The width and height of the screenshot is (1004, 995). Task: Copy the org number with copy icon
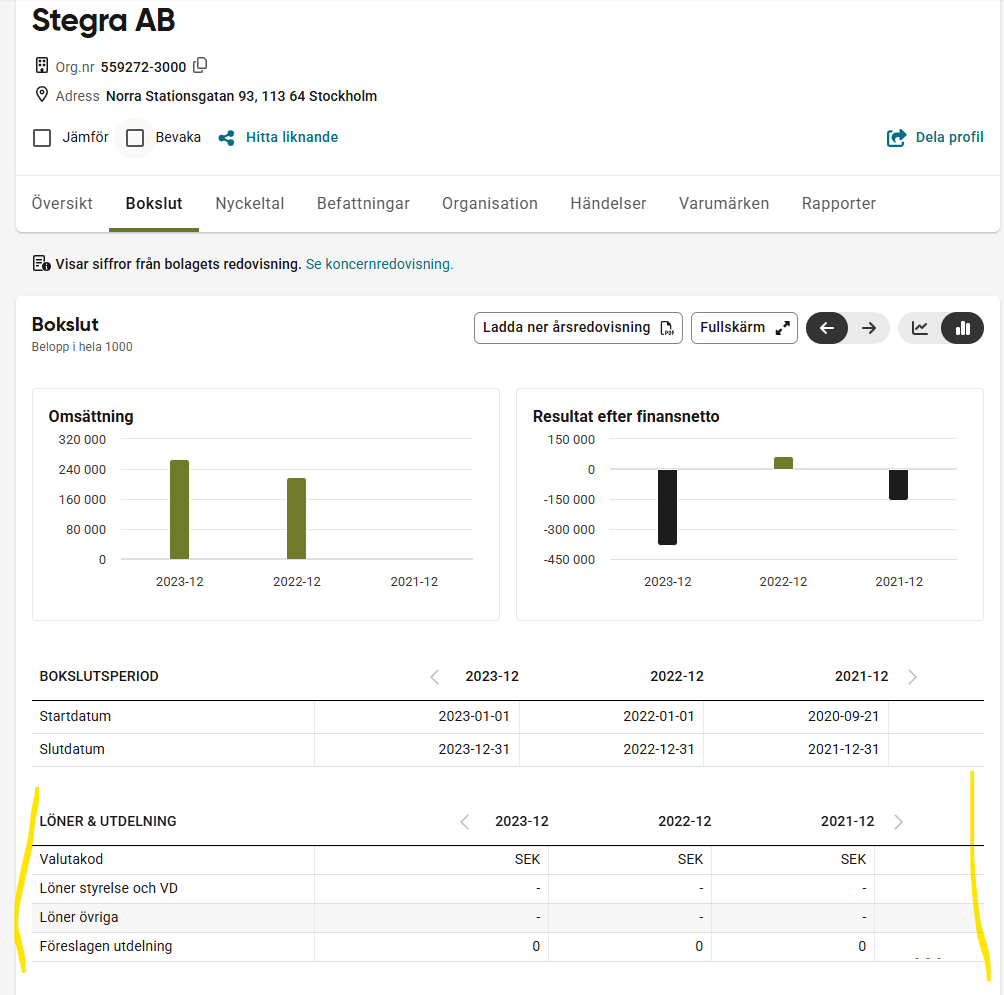(200, 66)
